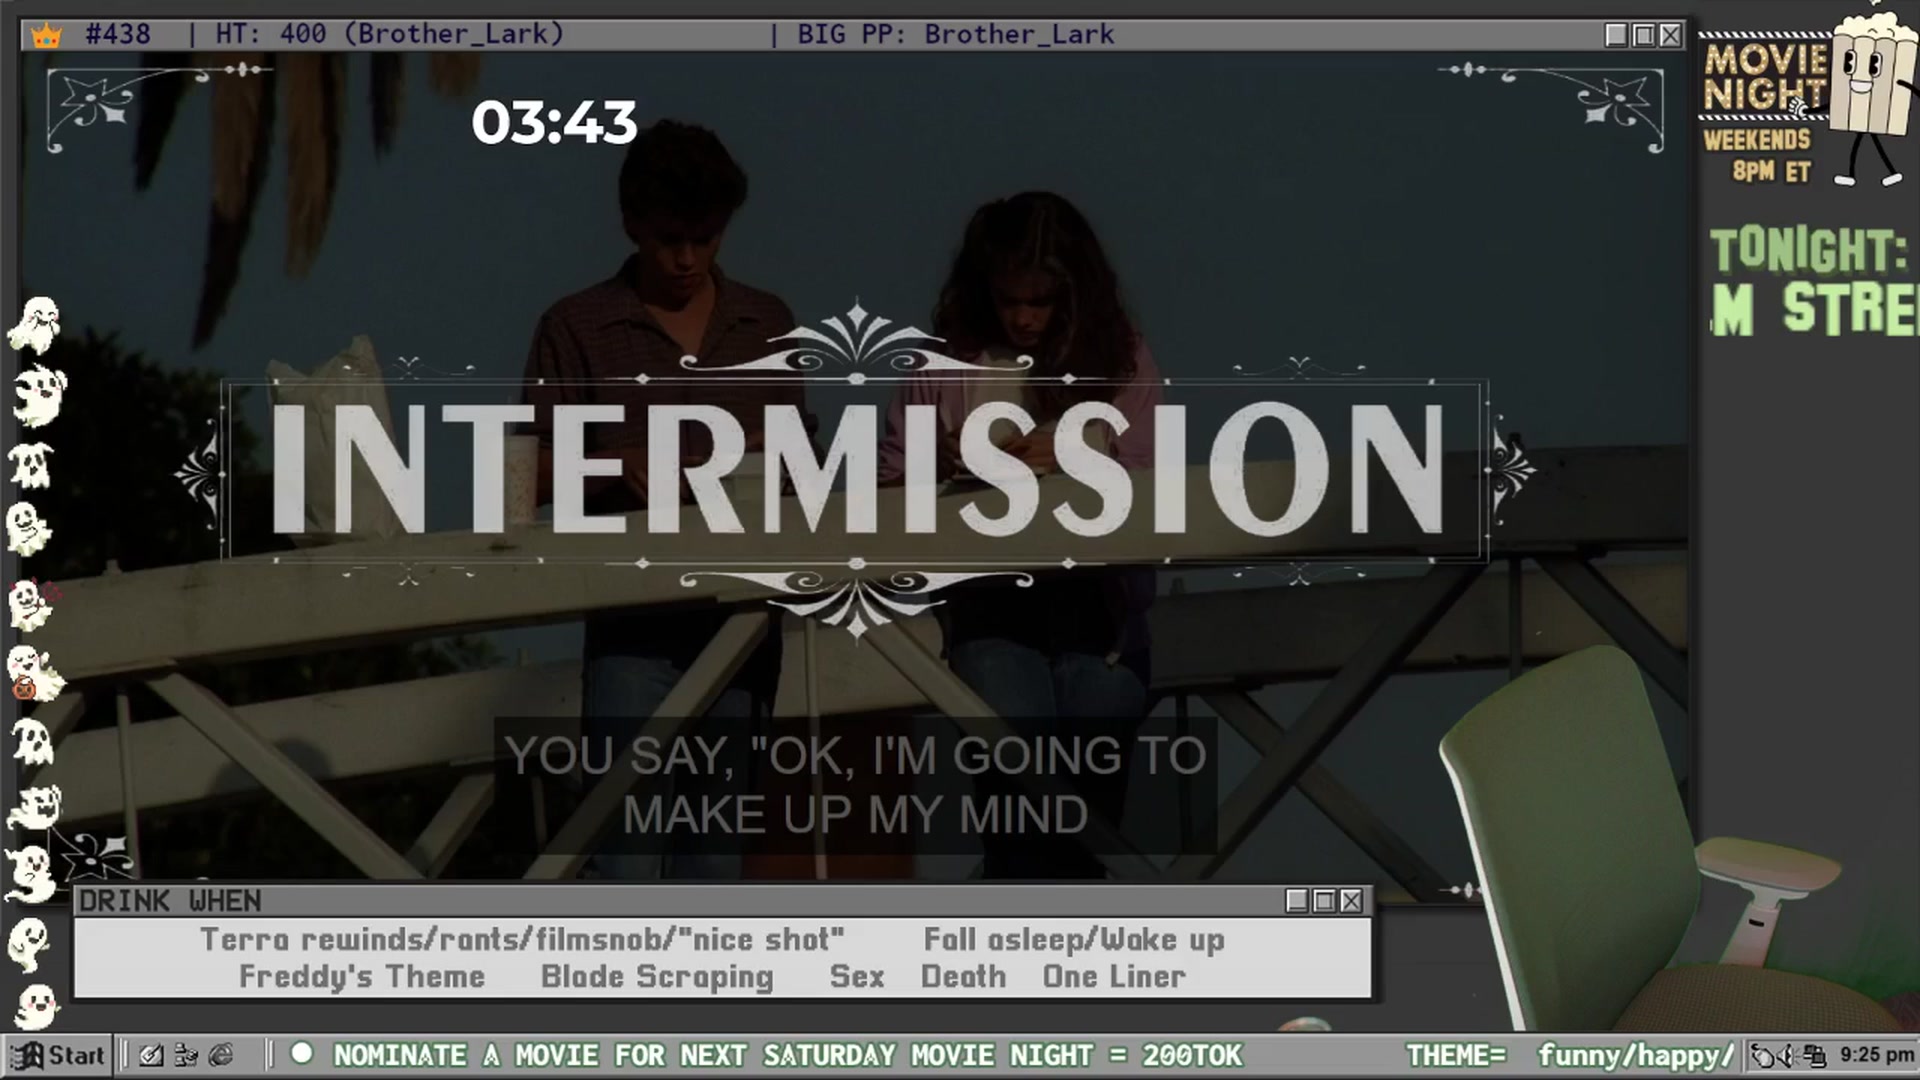
Task: Click the INTERMISSION title banner
Action: tap(856, 469)
